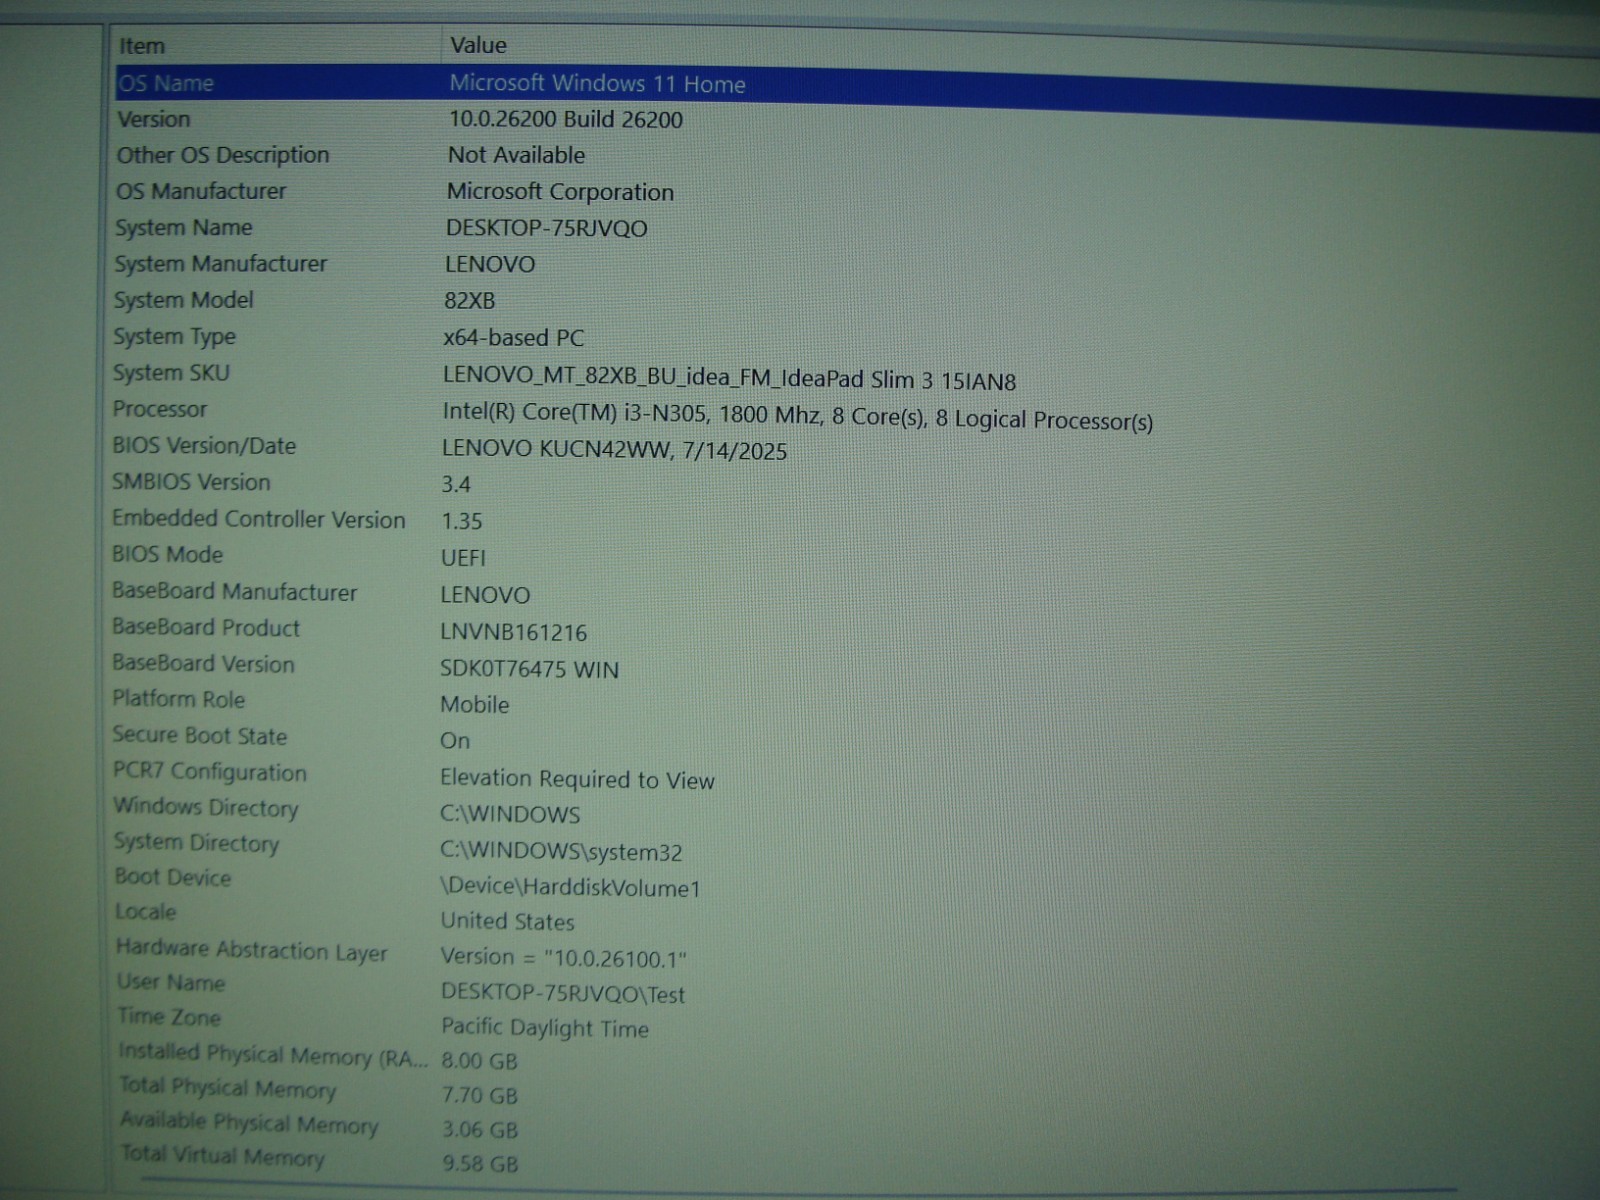
Task: Select the Platform Role row
Action: (178, 699)
